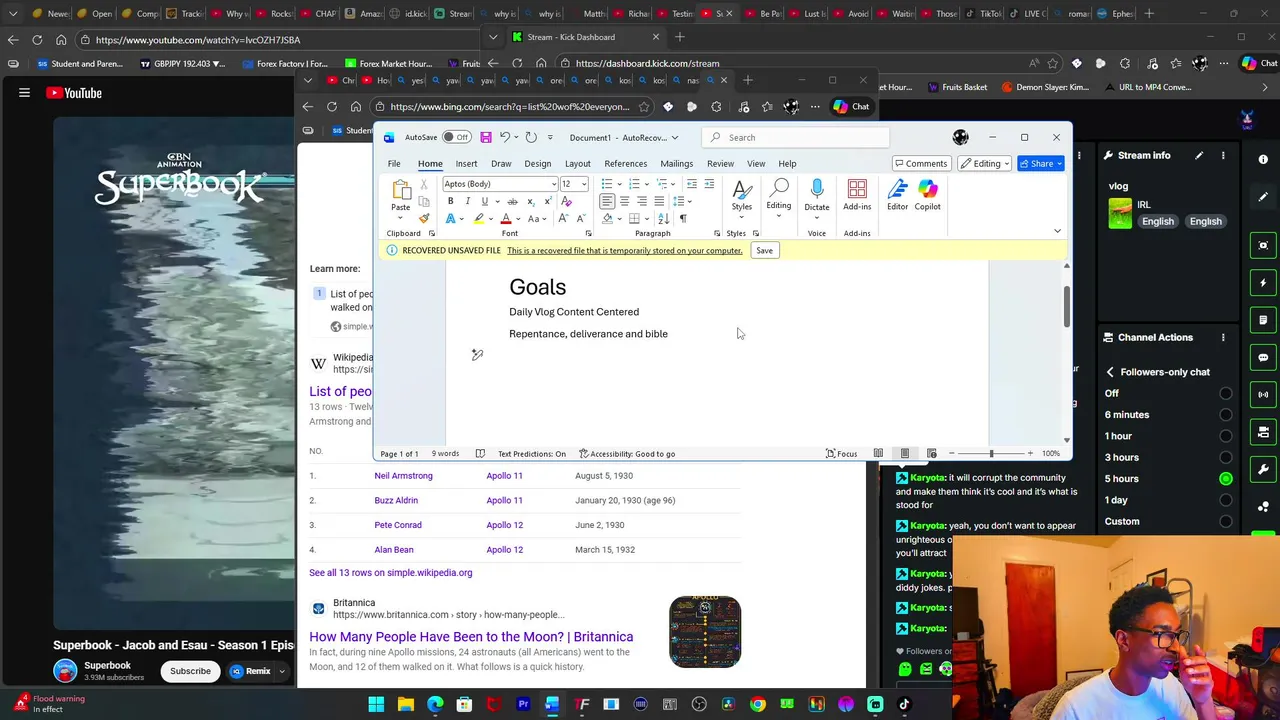Expand font color dropdown arrow

click(516, 219)
